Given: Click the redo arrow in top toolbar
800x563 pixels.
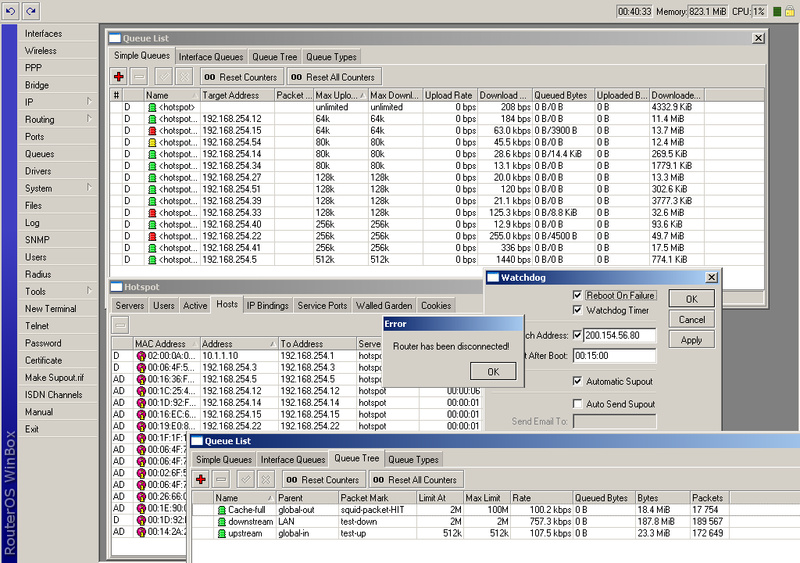Looking at the screenshot, I should [31, 10].
